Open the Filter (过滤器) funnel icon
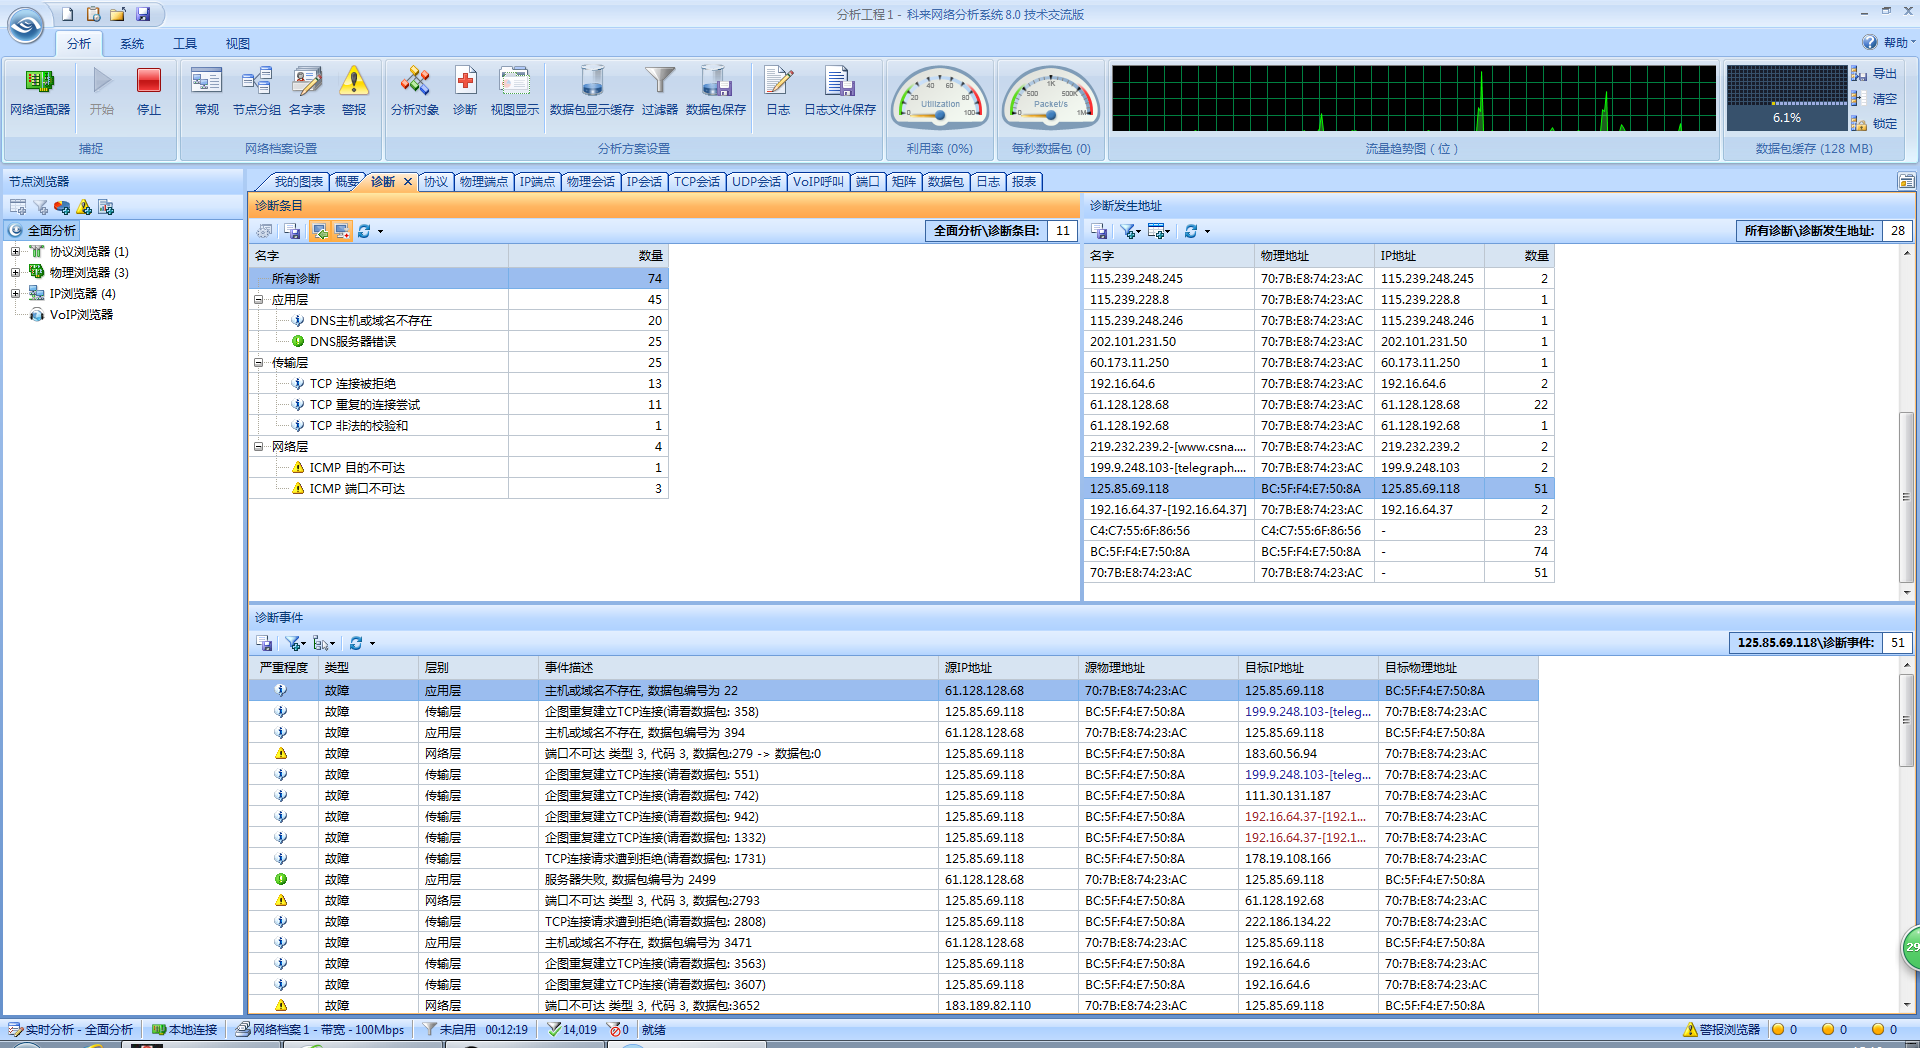Screen dimensions: 1920x1048 pyautogui.click(x=659, y=82)
